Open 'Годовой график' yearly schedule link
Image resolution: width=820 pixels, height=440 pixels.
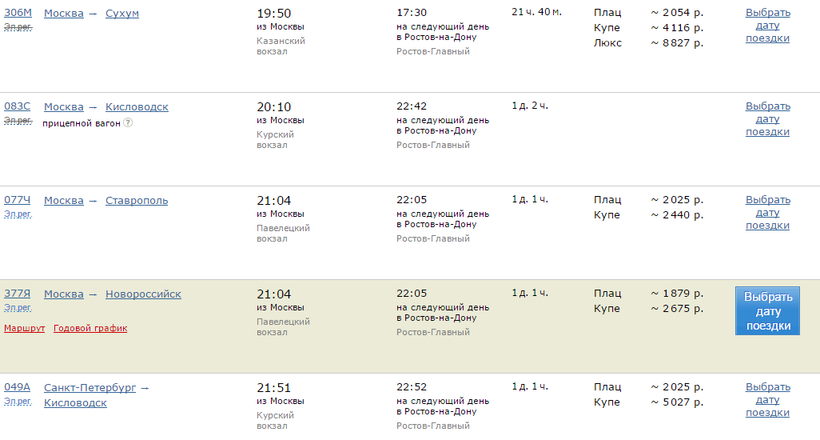[90, 328]
